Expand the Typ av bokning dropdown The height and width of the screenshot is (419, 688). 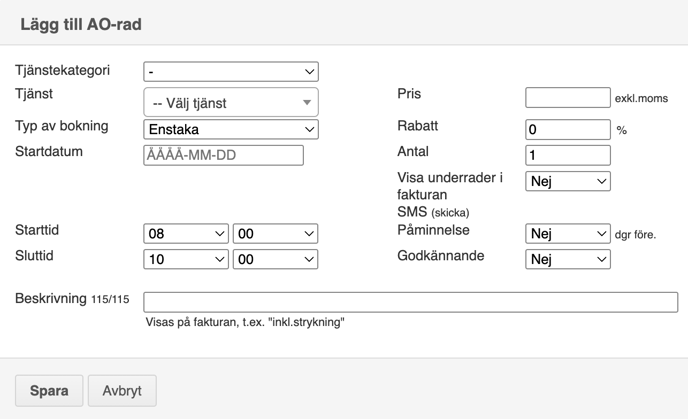point(231,129)
